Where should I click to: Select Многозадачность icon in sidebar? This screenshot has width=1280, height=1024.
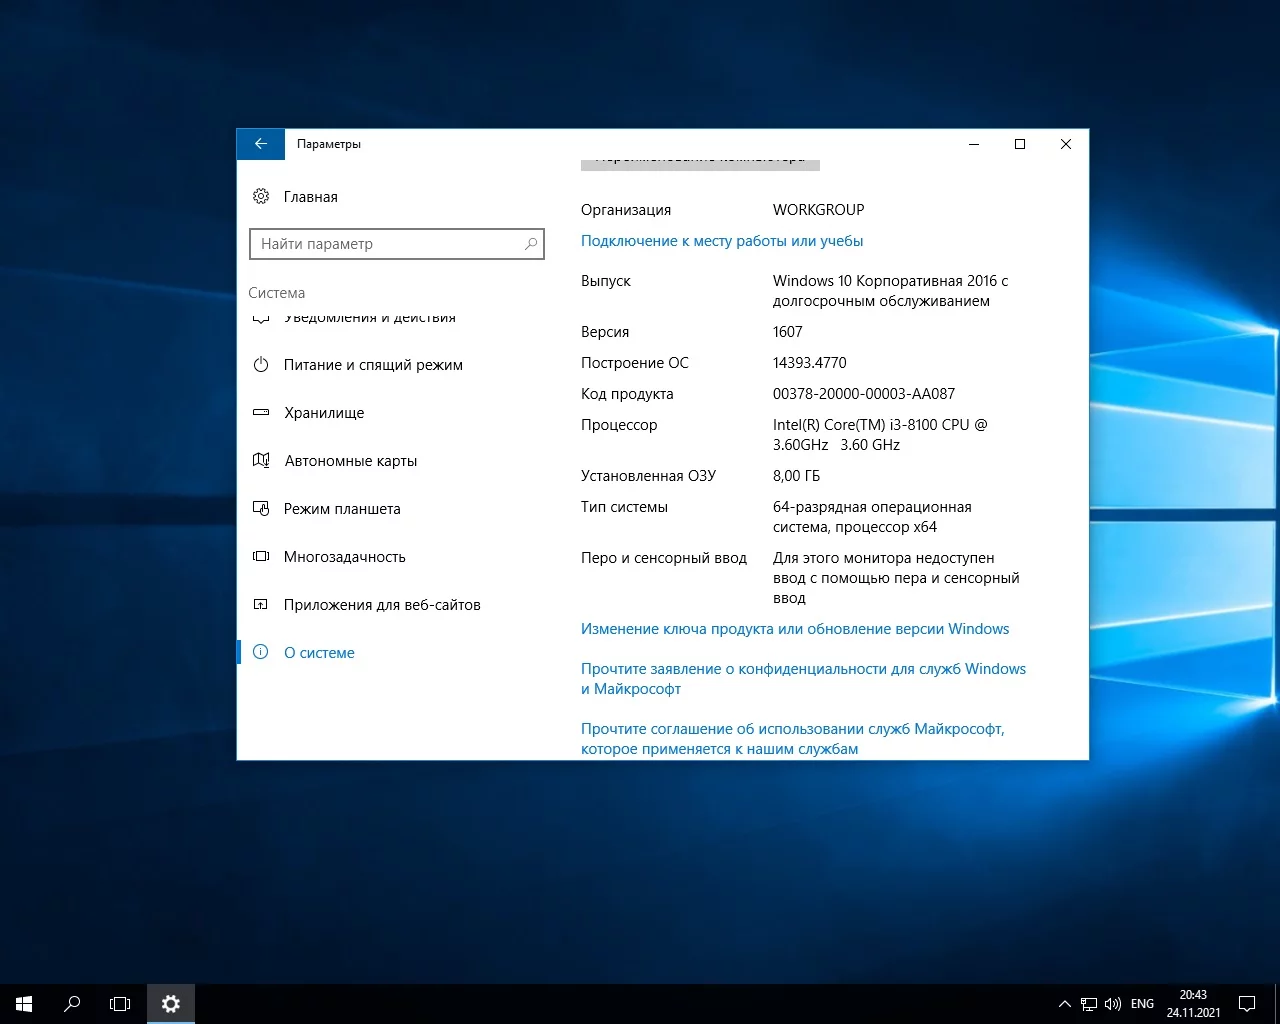tap(261, 557)
